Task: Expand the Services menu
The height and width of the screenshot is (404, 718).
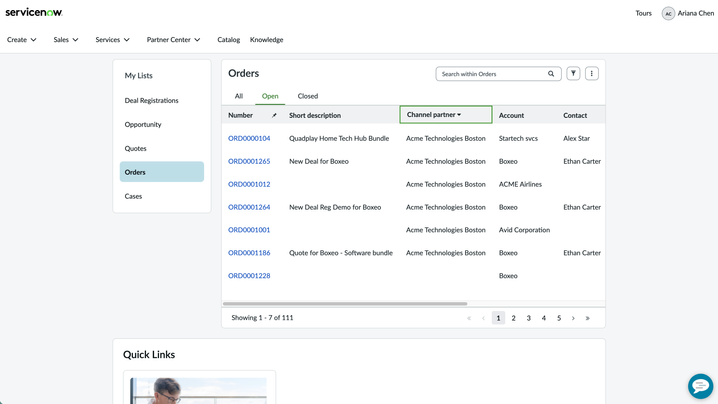Action: point(112,40)
